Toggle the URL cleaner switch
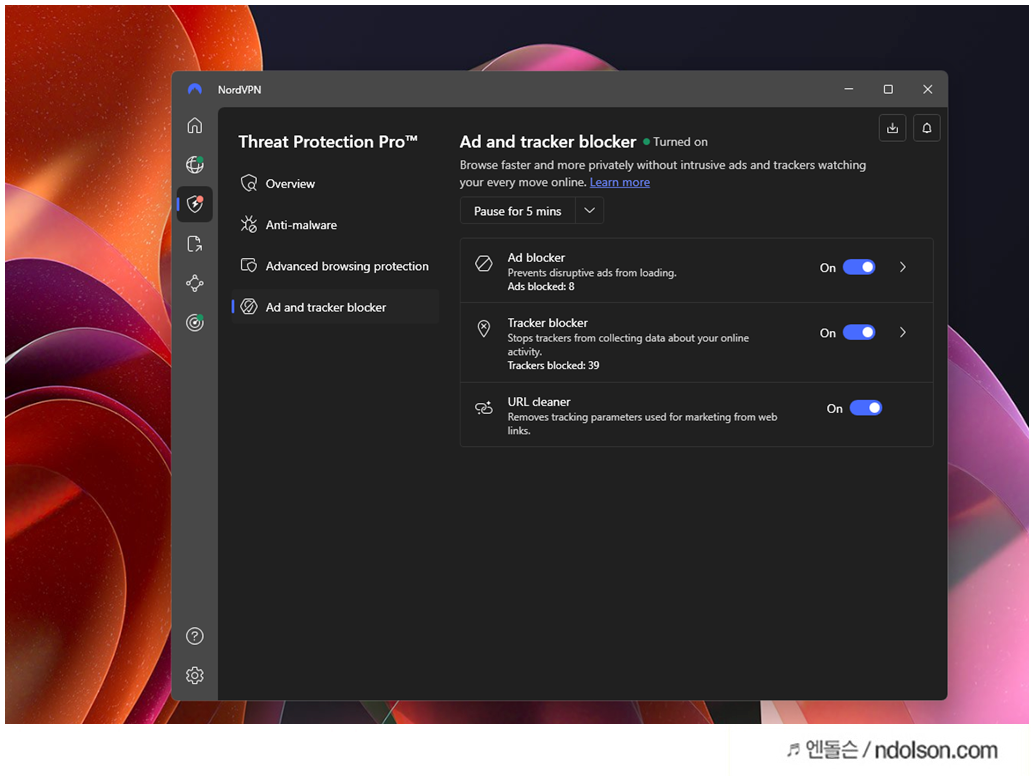This screenshot has height=776, width=1034. pyautogui.click(x=865, y=408)
